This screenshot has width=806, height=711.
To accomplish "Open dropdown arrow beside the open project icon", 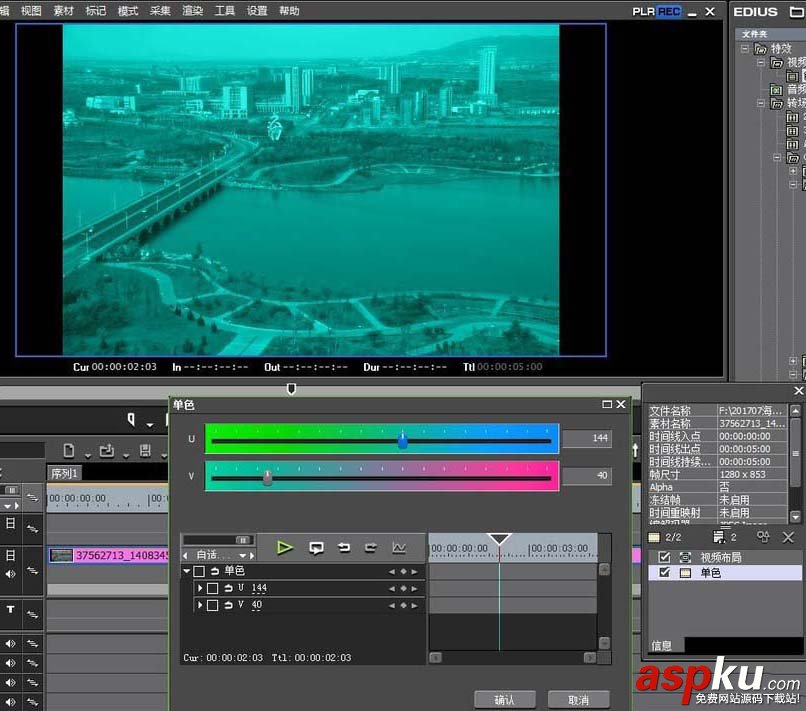I will click(126, 455).
